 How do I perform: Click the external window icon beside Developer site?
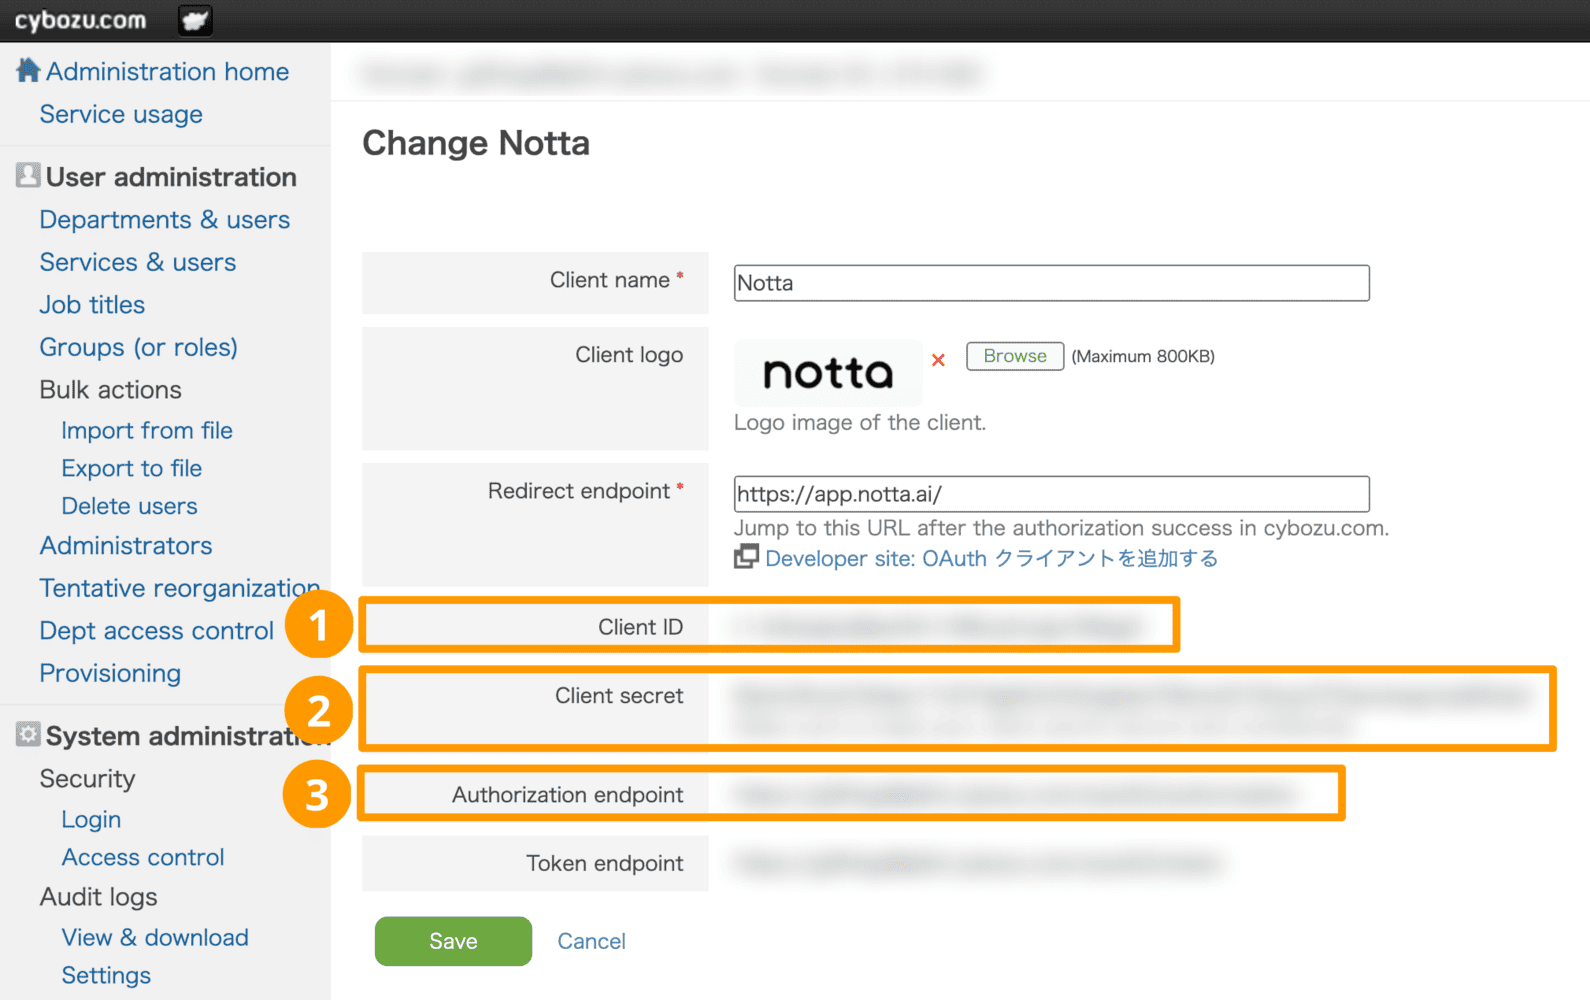746,556
